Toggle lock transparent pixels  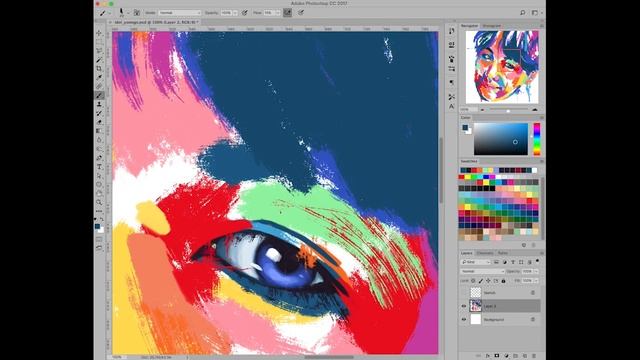pyautogui.click(x=473, y=281)
